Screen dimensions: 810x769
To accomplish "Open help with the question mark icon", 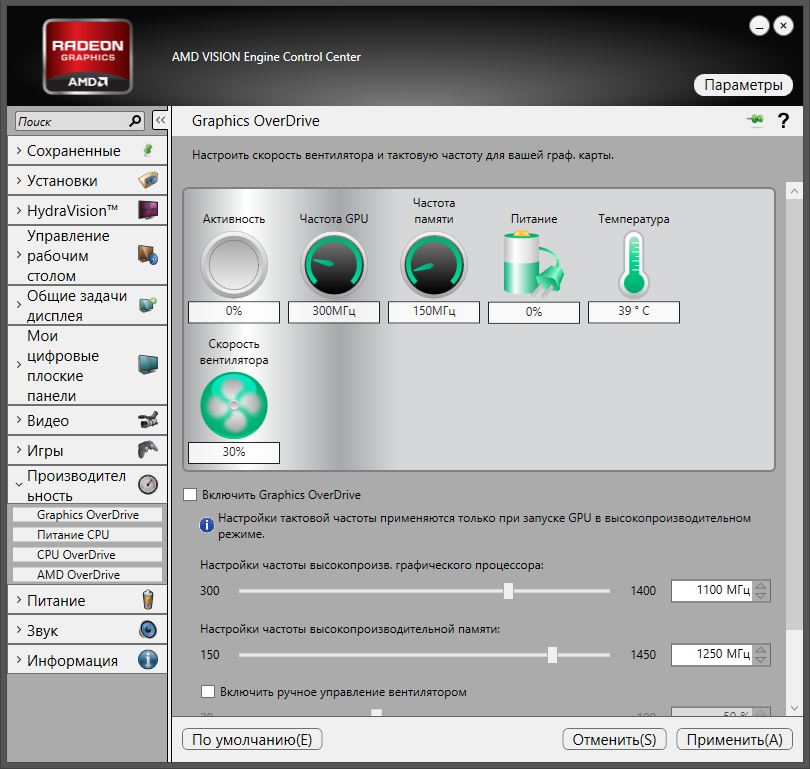I will 783,121.
